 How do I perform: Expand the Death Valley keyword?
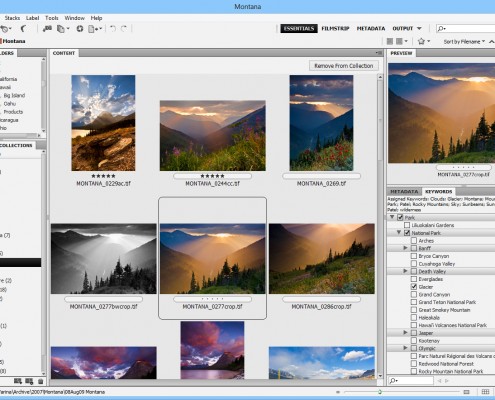point(405,271)
